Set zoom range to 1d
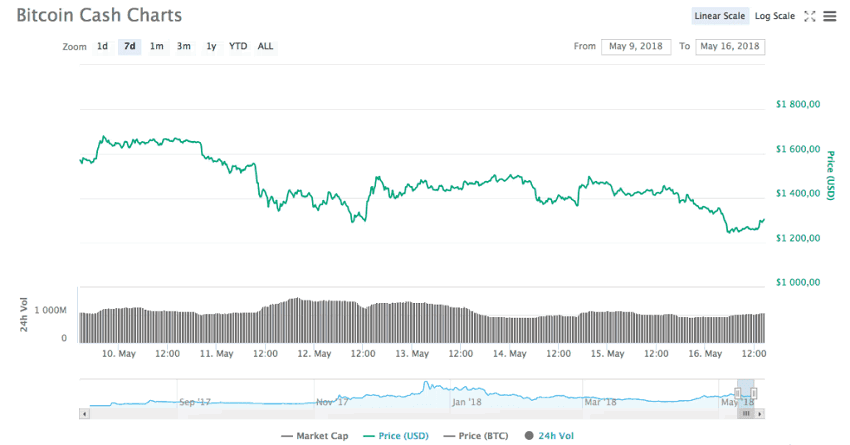 (102, 46)
